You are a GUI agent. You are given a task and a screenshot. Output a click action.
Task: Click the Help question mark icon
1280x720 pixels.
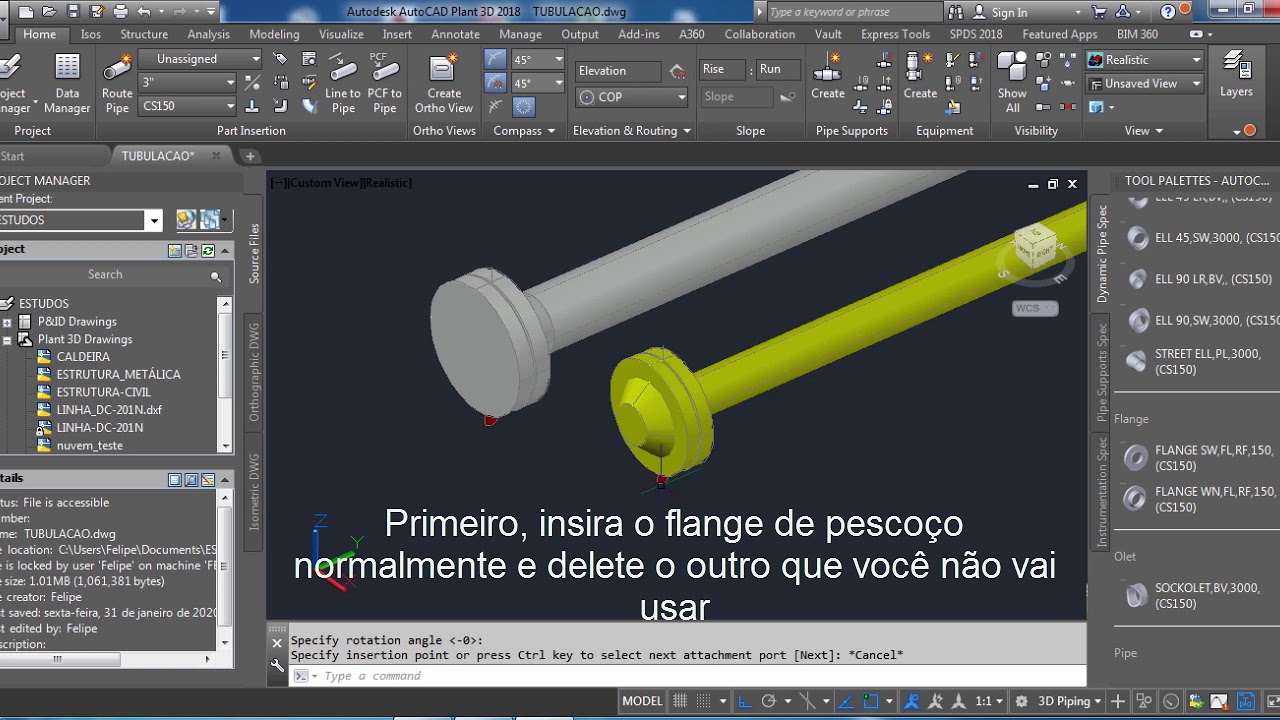[1168, 12]
